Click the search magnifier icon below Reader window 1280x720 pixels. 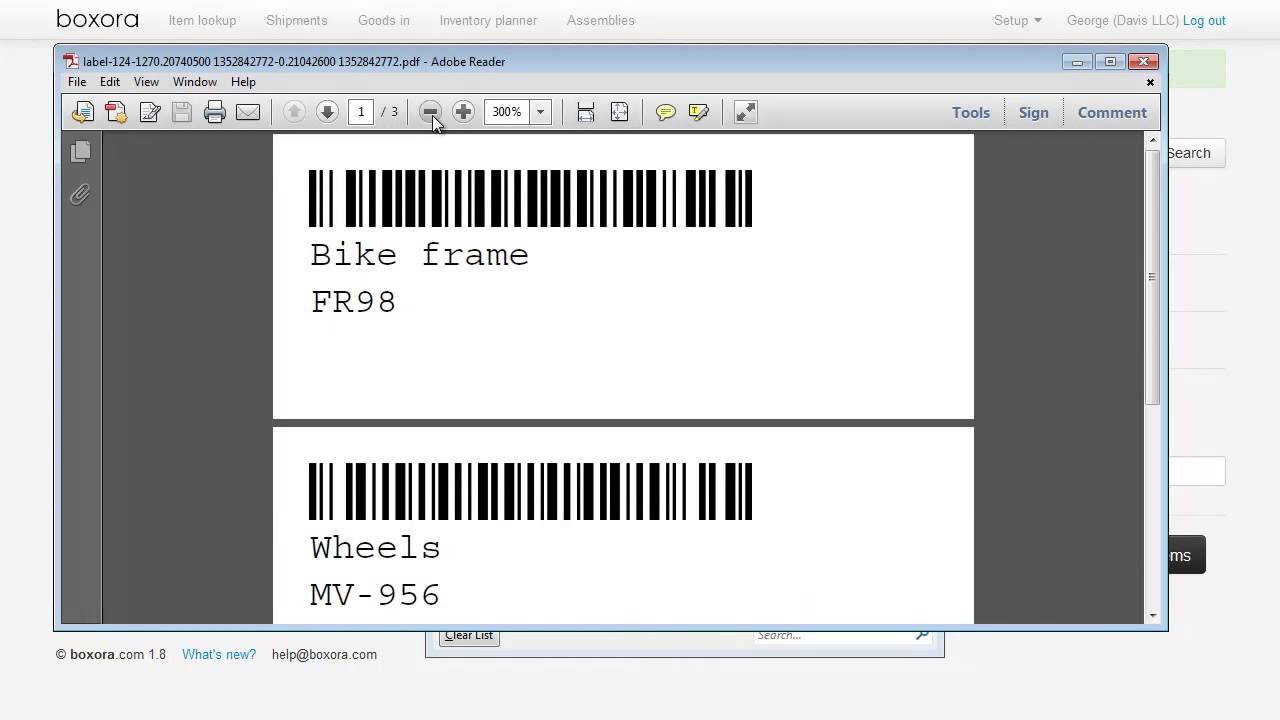(x=922, y=634)
